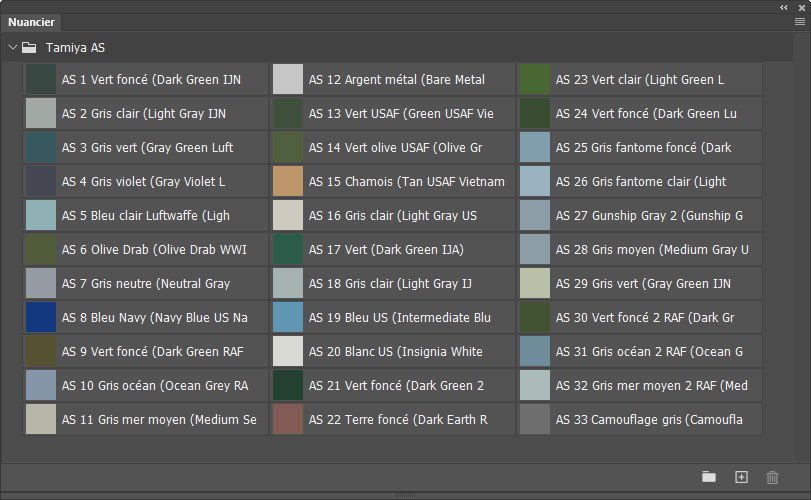
Task: Click the new swatch group folder icon
Action: coord(709,477)
